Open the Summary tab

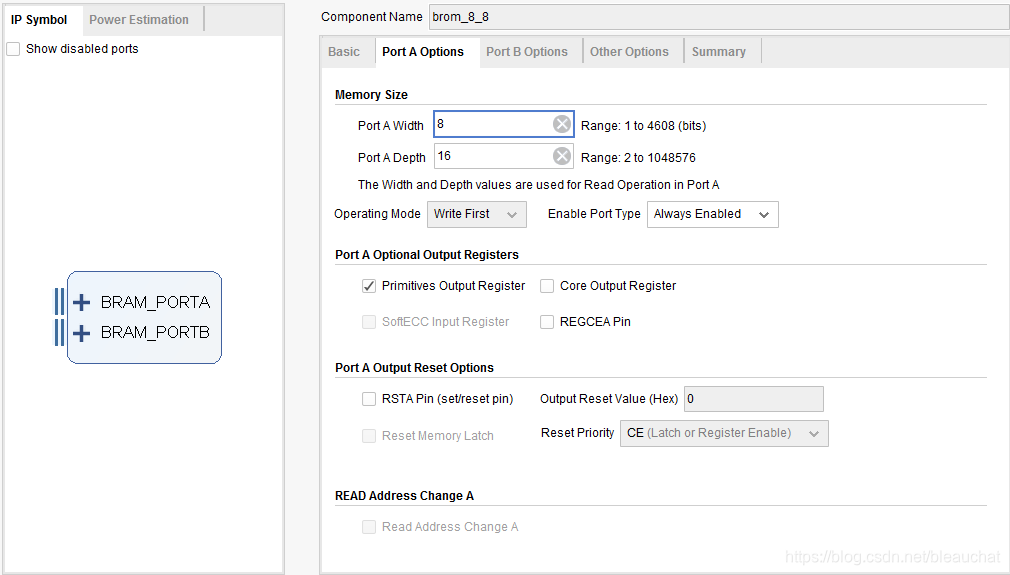point(719,52)
